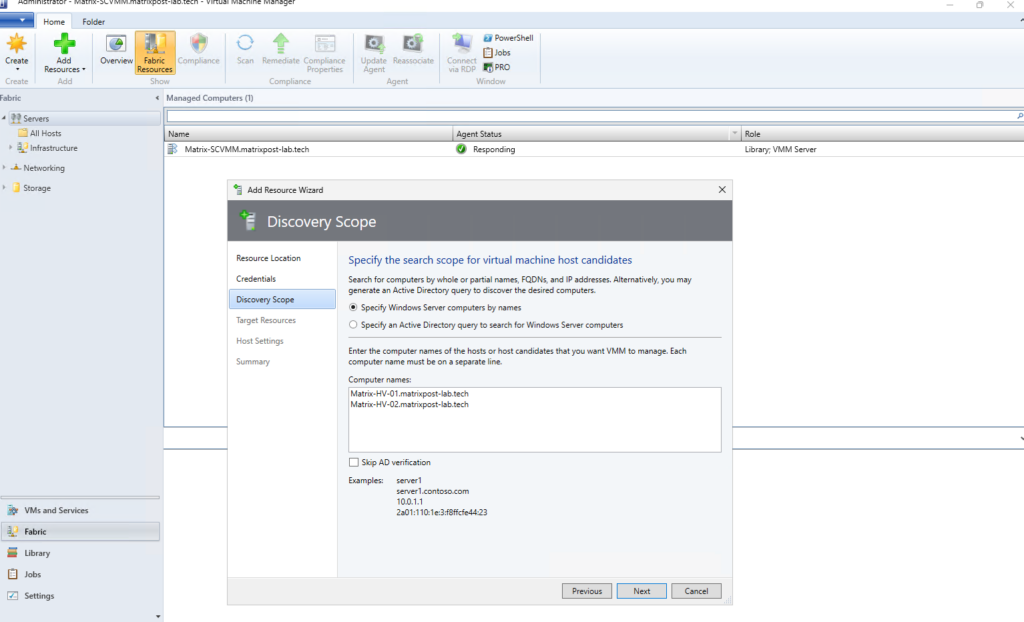Image resolution: width=1024 pixels, height=622 pixels.
Task: Cancel the Add Resource Wizard
Action: click(696, 591)
